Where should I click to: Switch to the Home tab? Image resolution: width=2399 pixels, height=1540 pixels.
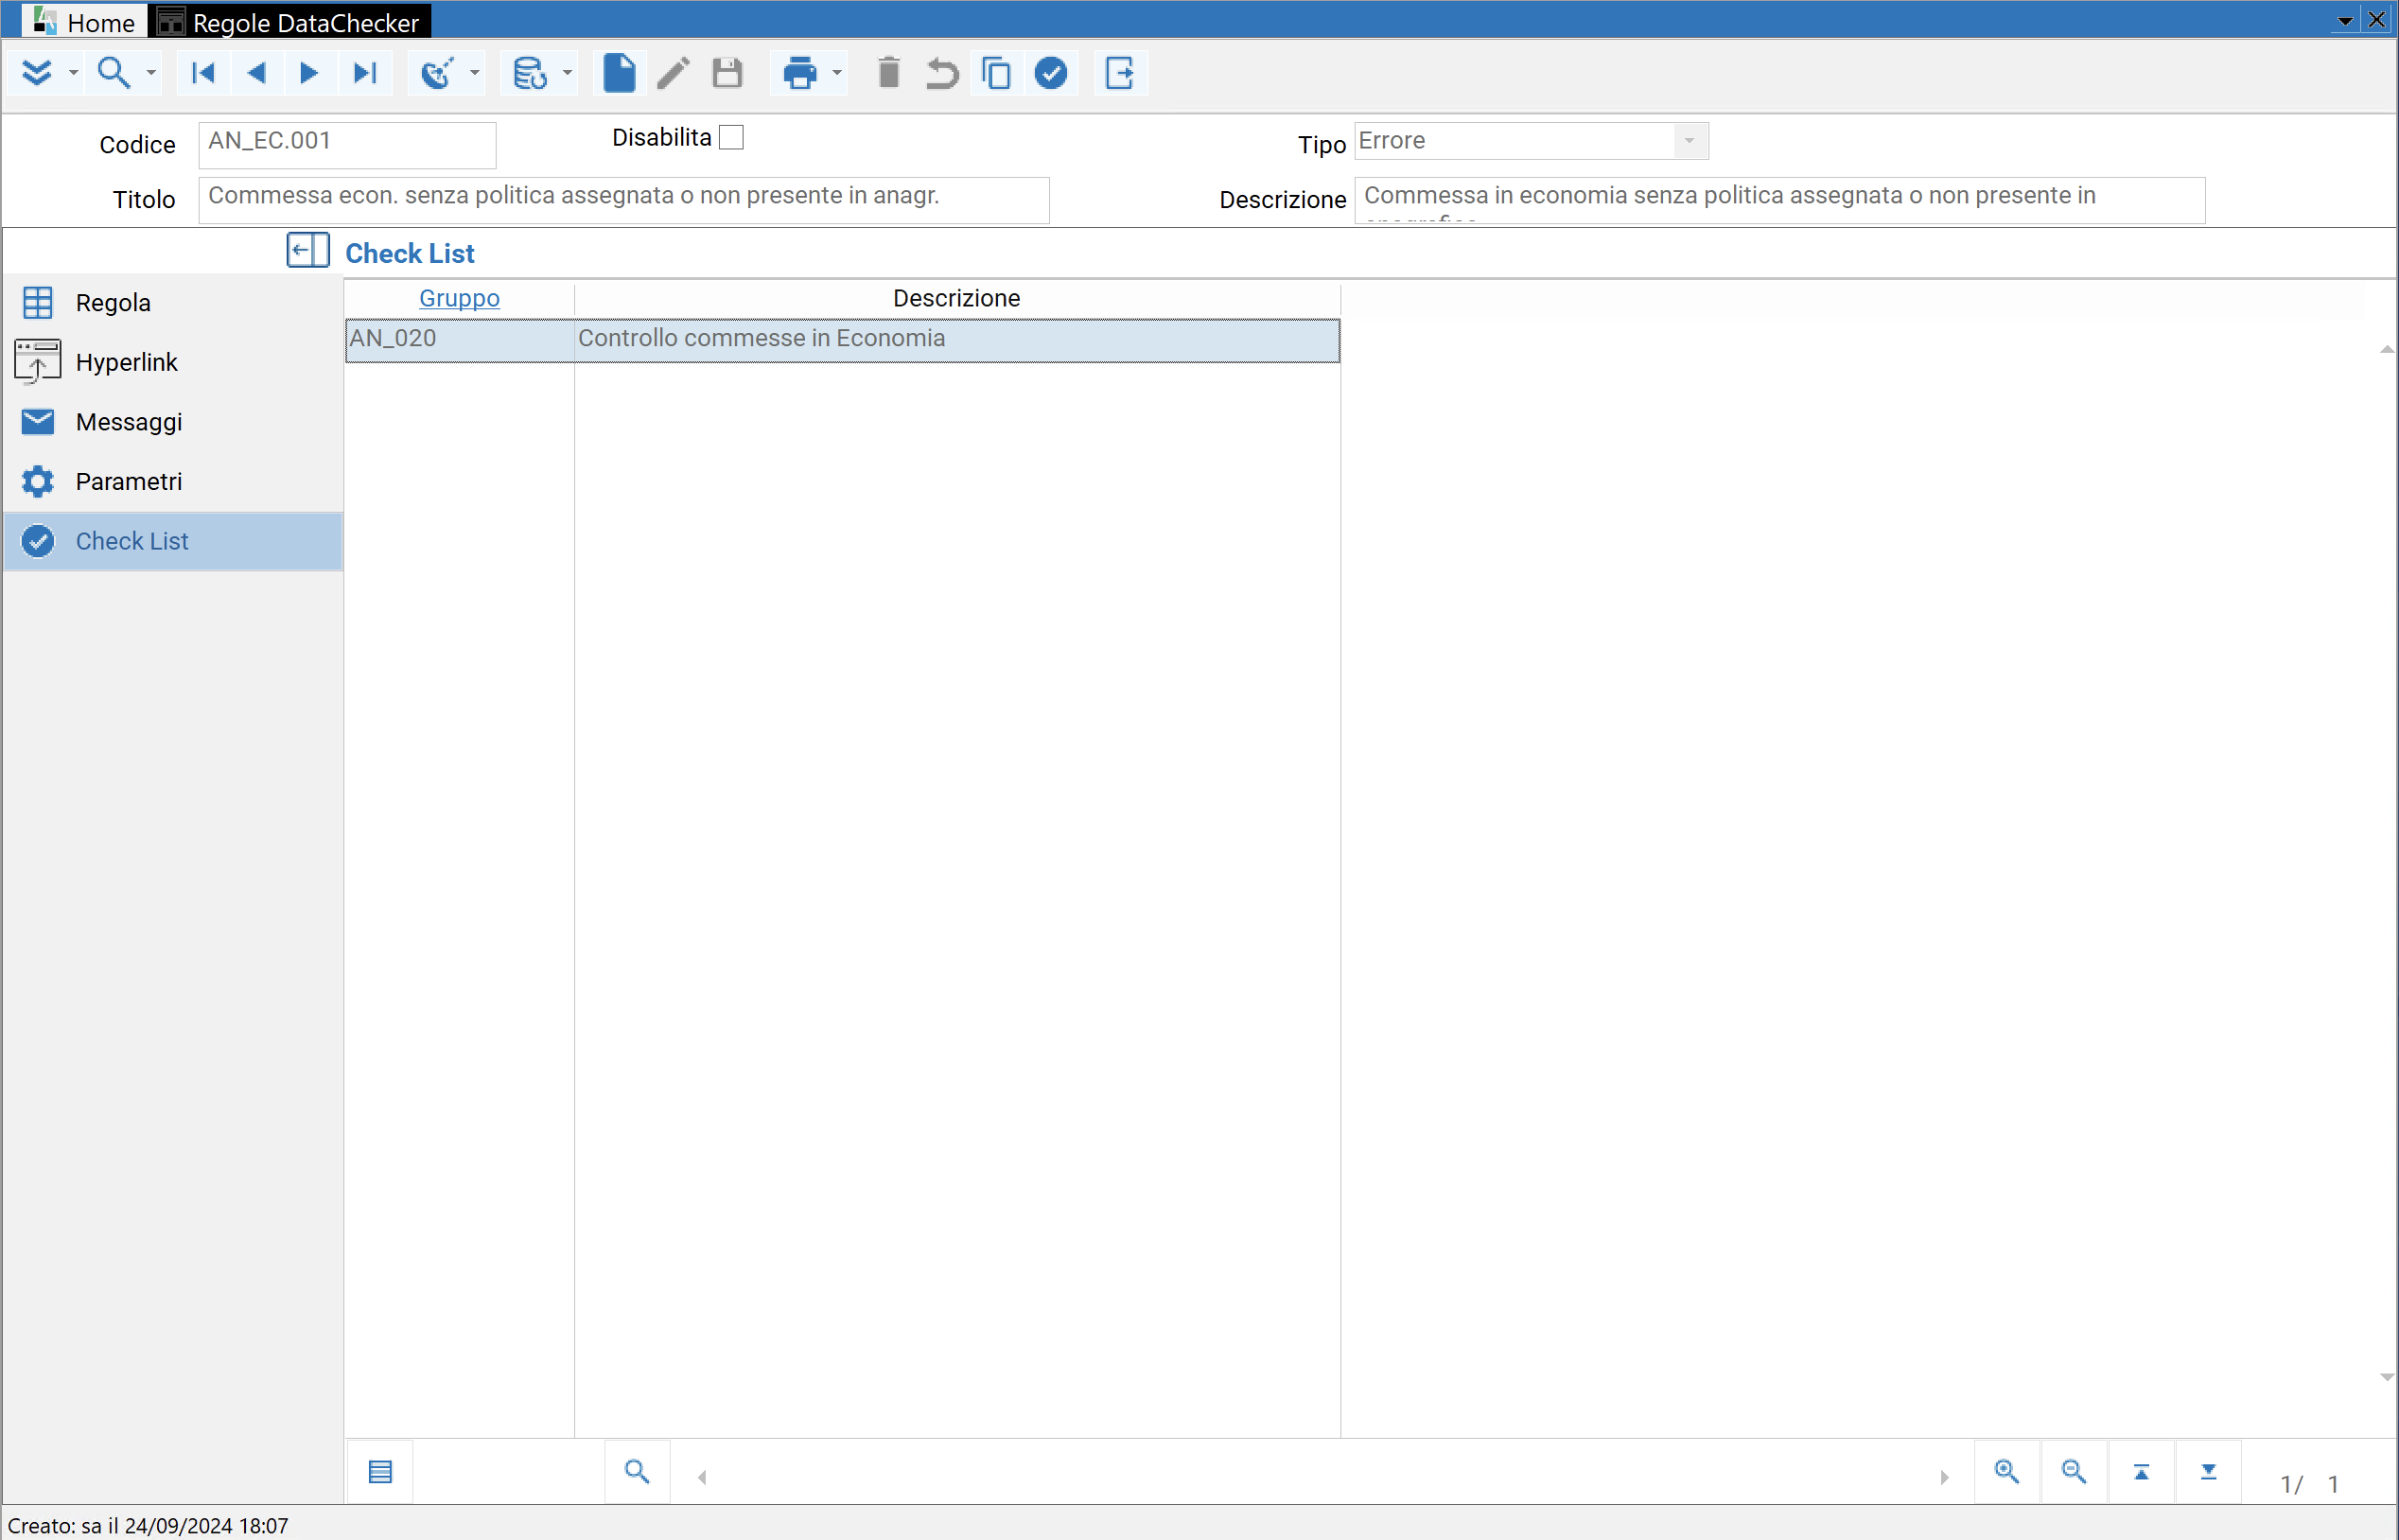(x=84, y=22)
